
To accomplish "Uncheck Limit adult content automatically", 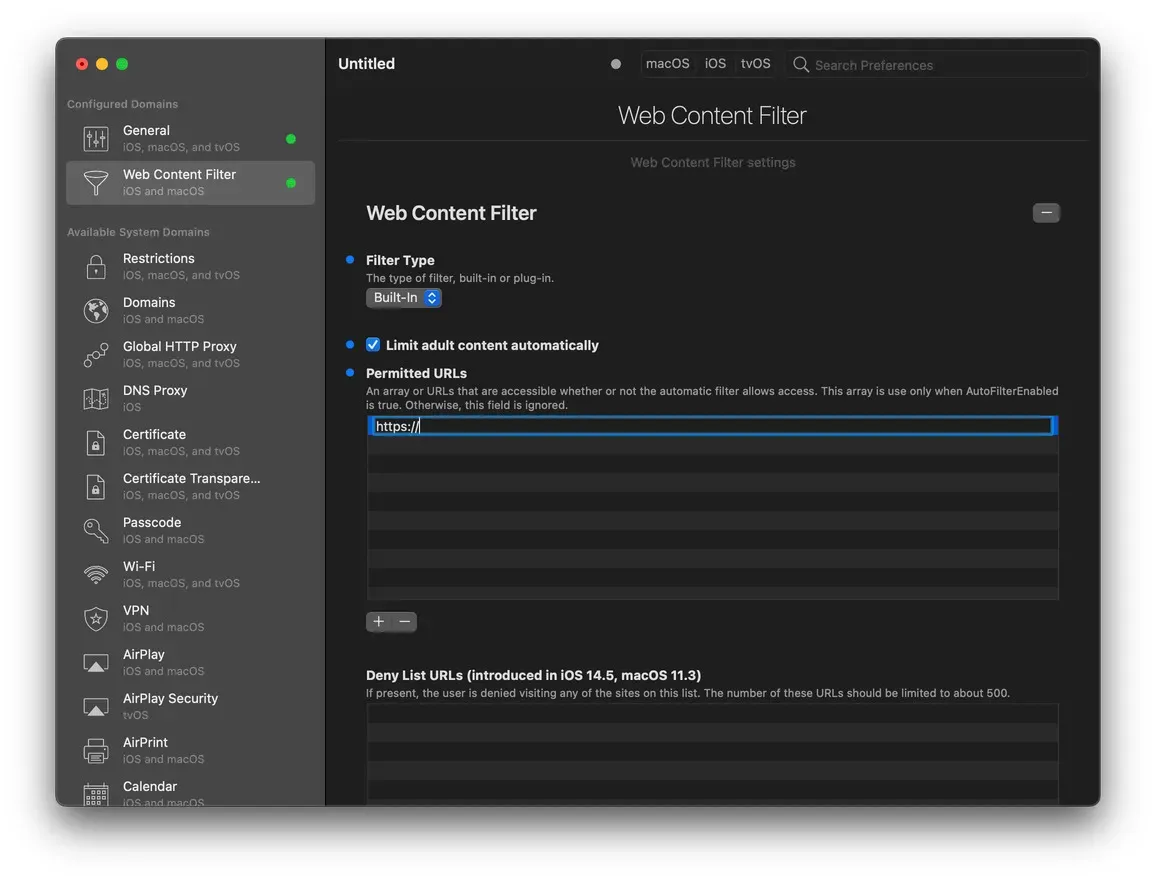I will coord(372,344).
